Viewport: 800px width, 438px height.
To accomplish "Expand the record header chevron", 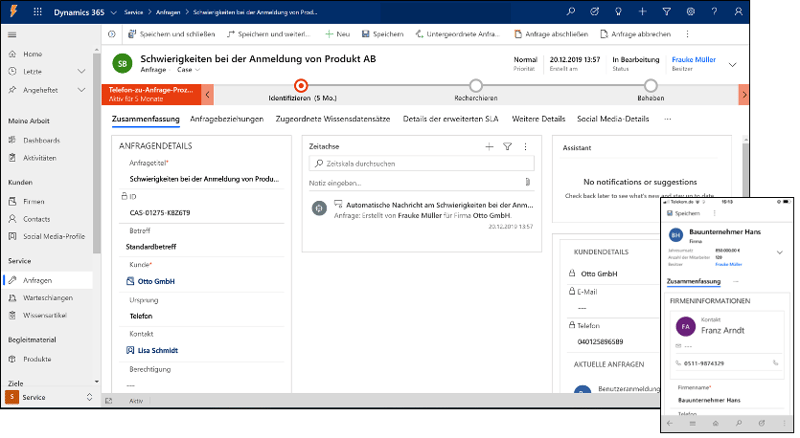I will coord(733,65).
